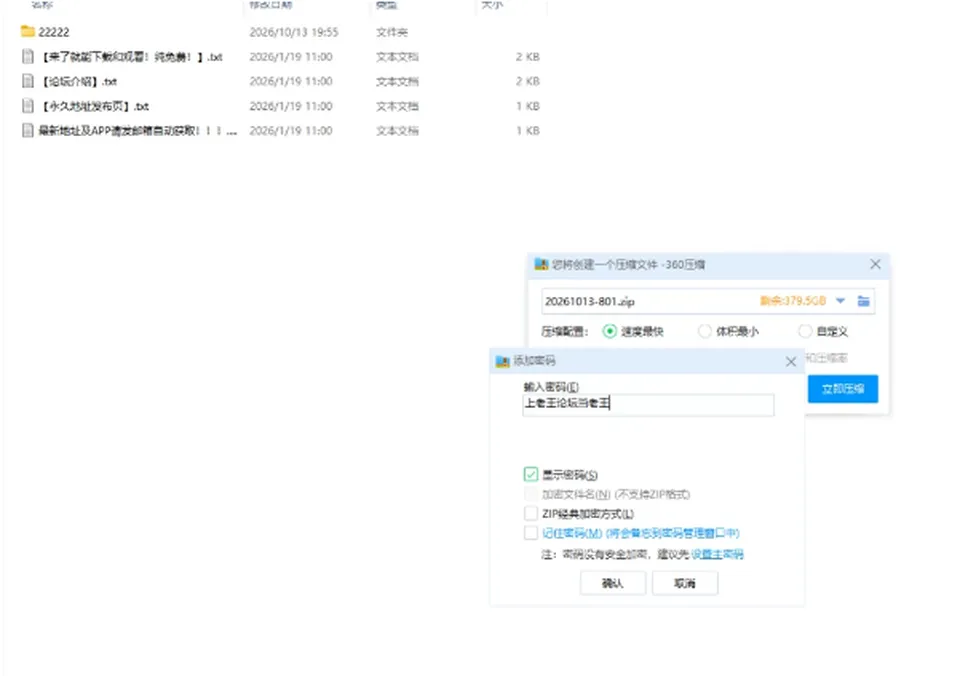Uncheck the 显示密码(S) checkbox

click(x=531, y=475)
